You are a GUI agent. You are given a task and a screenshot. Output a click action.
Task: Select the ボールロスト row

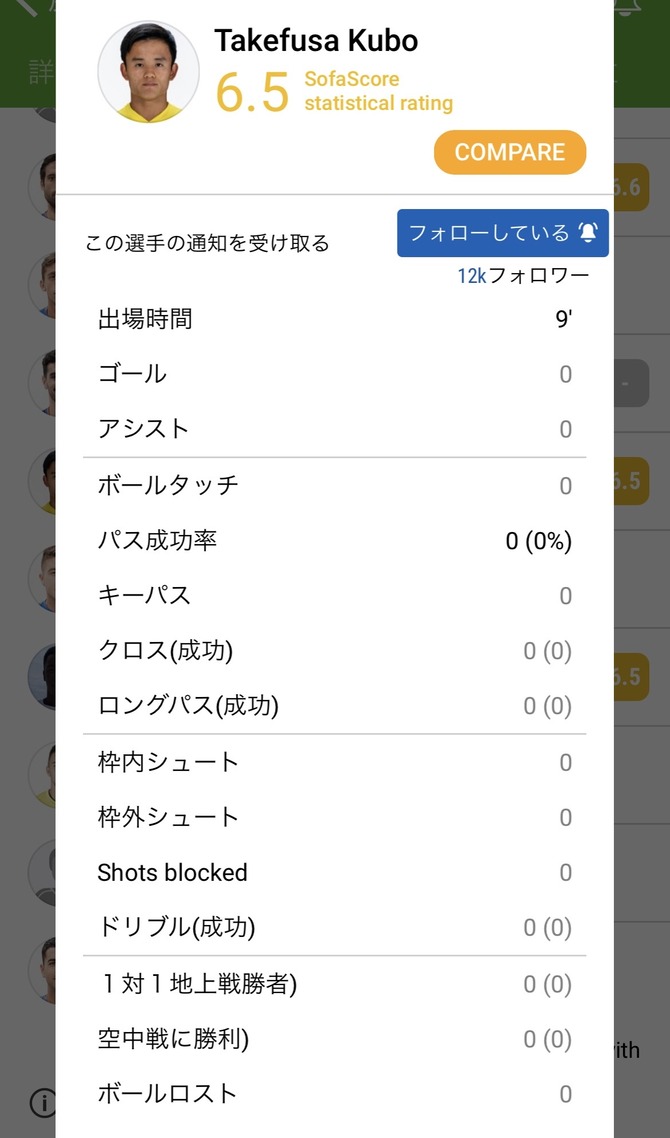[x=335, y=1093]
